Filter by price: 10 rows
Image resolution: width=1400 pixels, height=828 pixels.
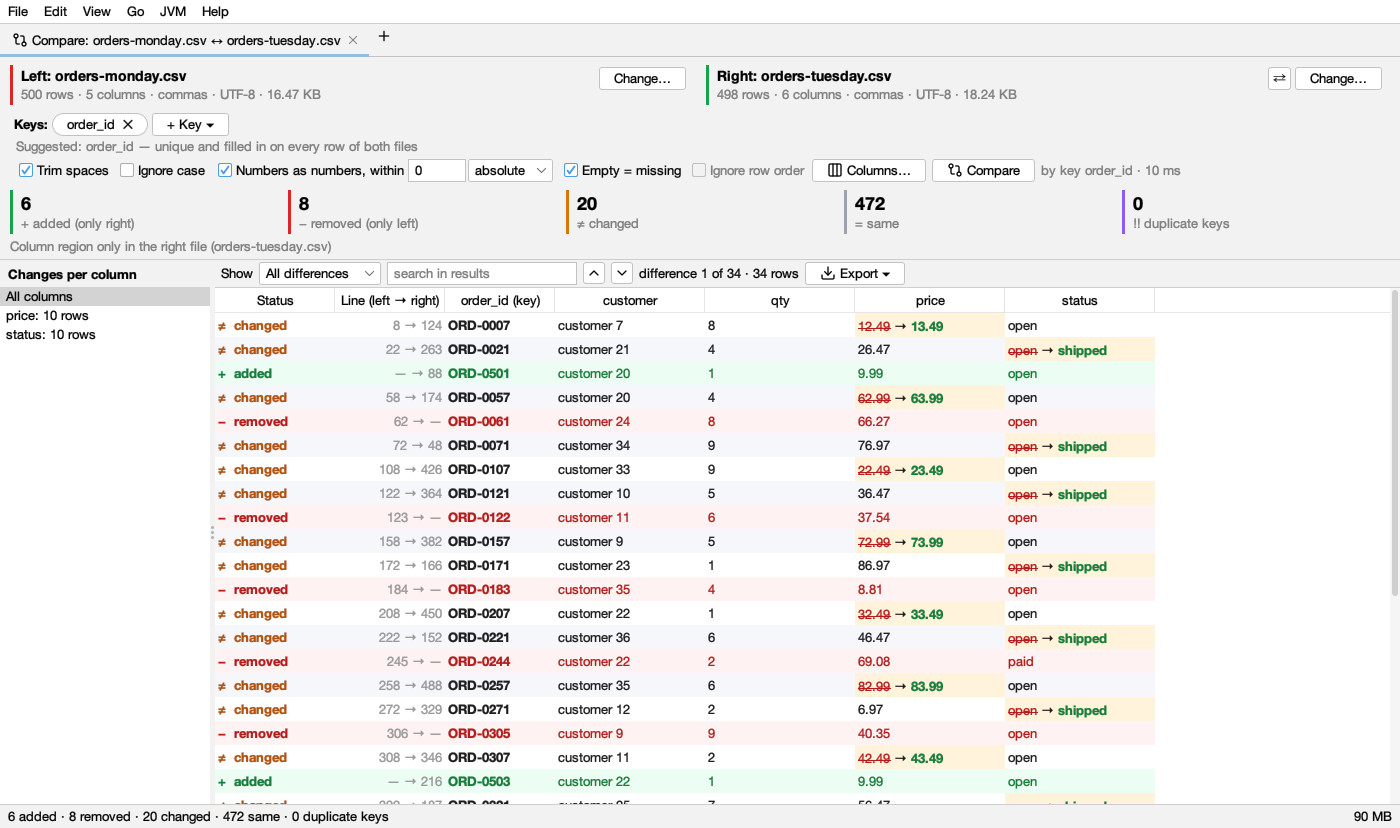click(105, 315)
